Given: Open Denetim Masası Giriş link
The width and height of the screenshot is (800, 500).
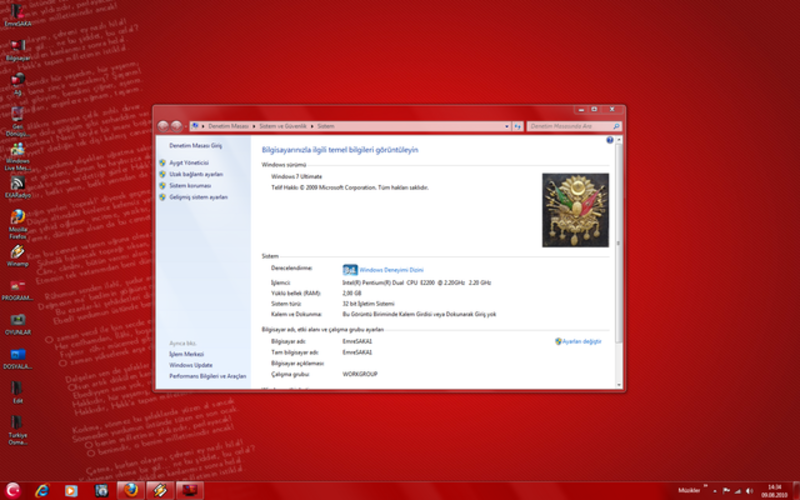Looking at the screenshot, I should [x=195, y=145].
